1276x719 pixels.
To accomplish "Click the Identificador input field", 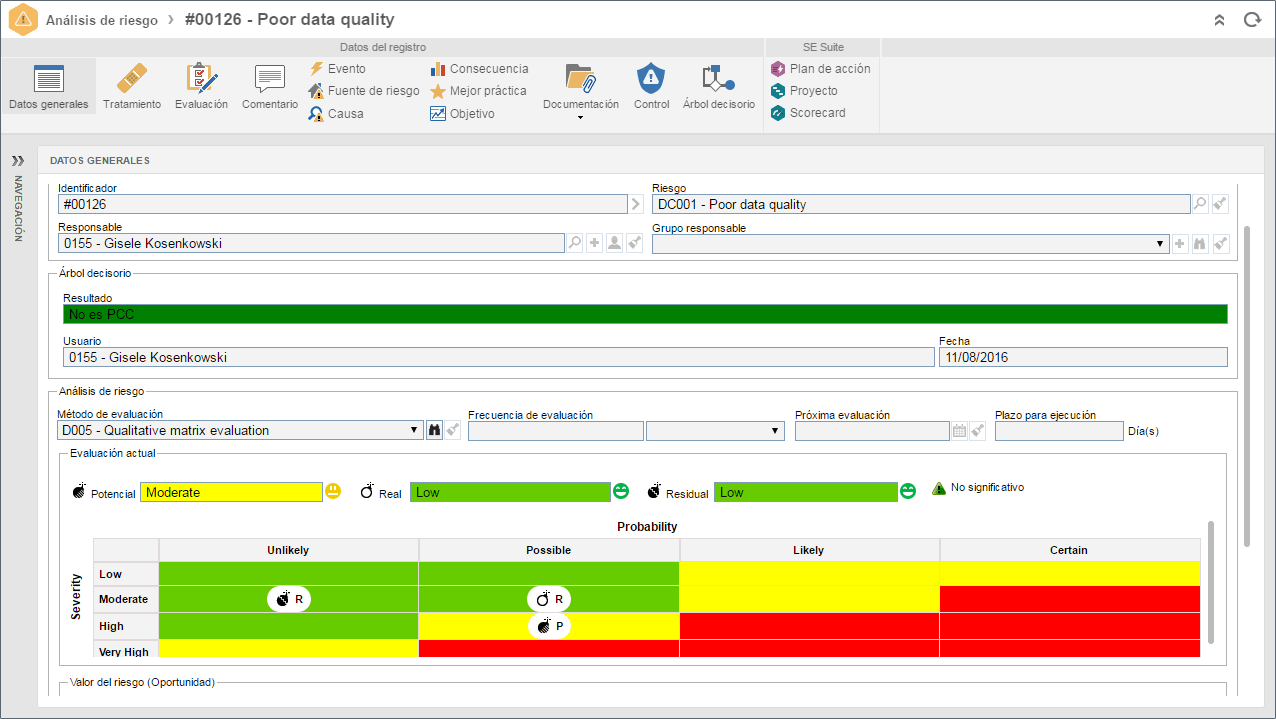I will 343,204.
